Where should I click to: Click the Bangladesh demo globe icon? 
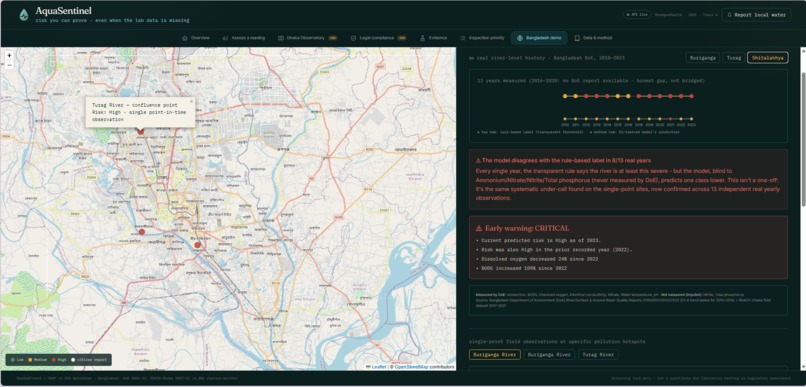520,38
